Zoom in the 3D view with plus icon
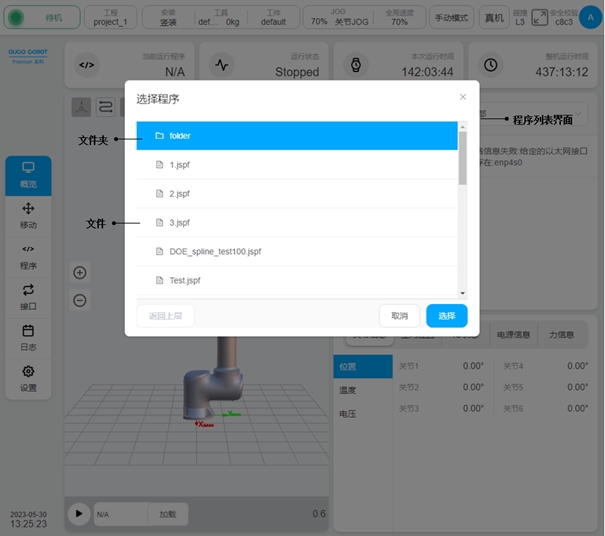The height and width of the screenshot is (536, 605). click(x=80, y=272)
